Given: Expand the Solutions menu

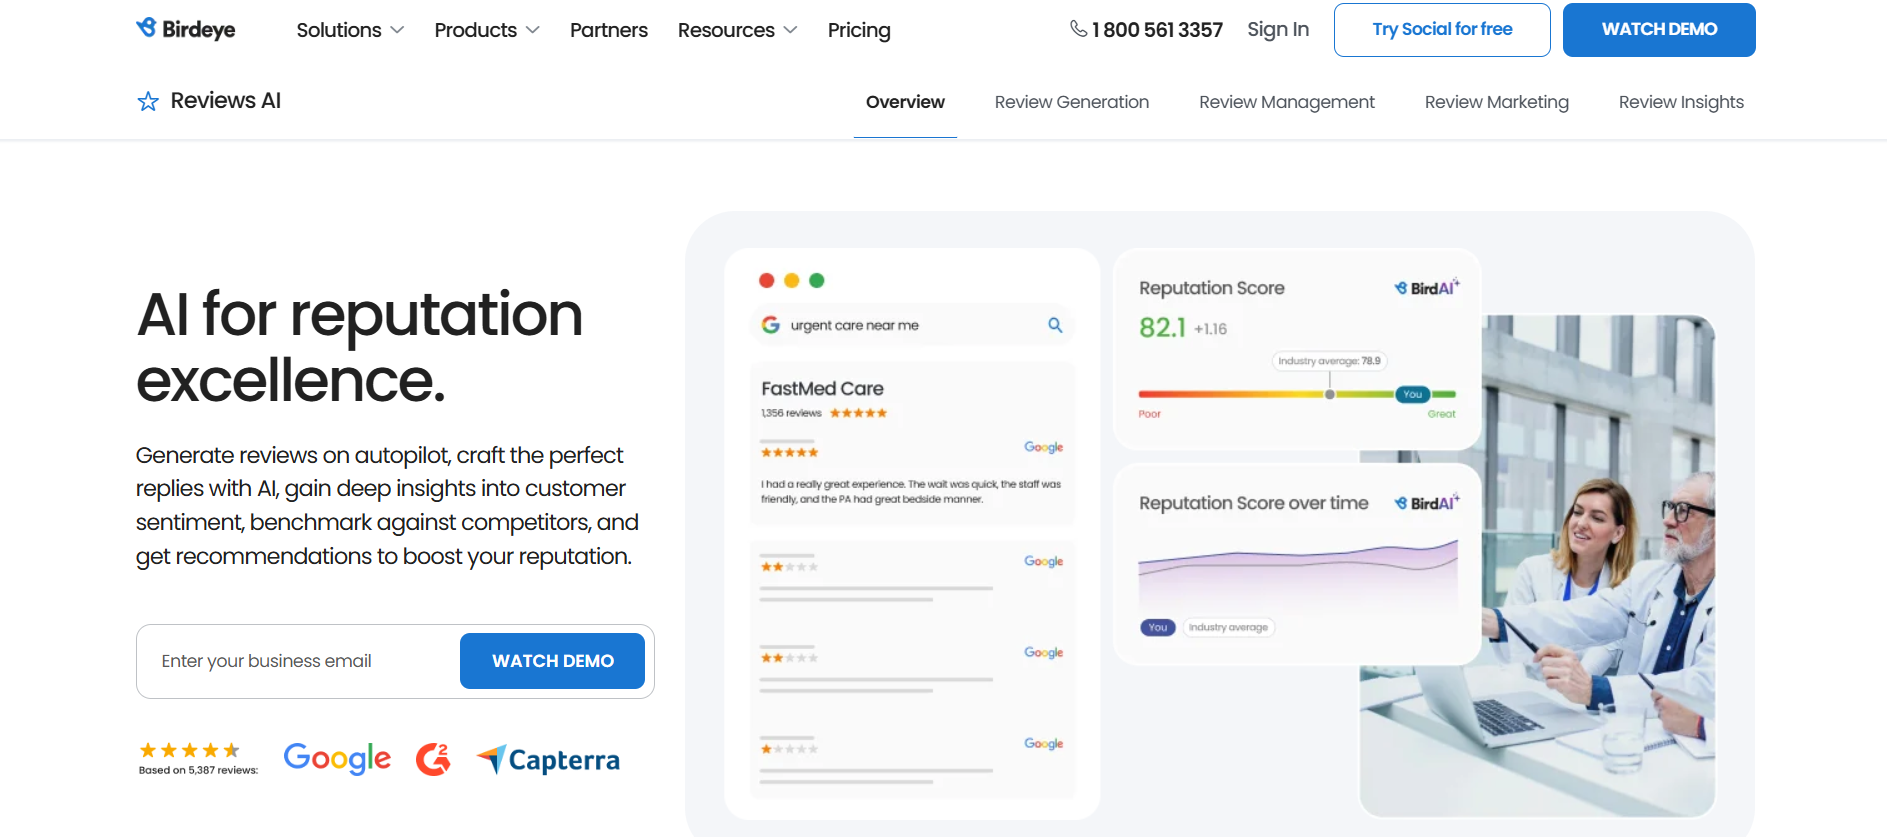Looking at the screenshot, I should [x=350, y=30].
